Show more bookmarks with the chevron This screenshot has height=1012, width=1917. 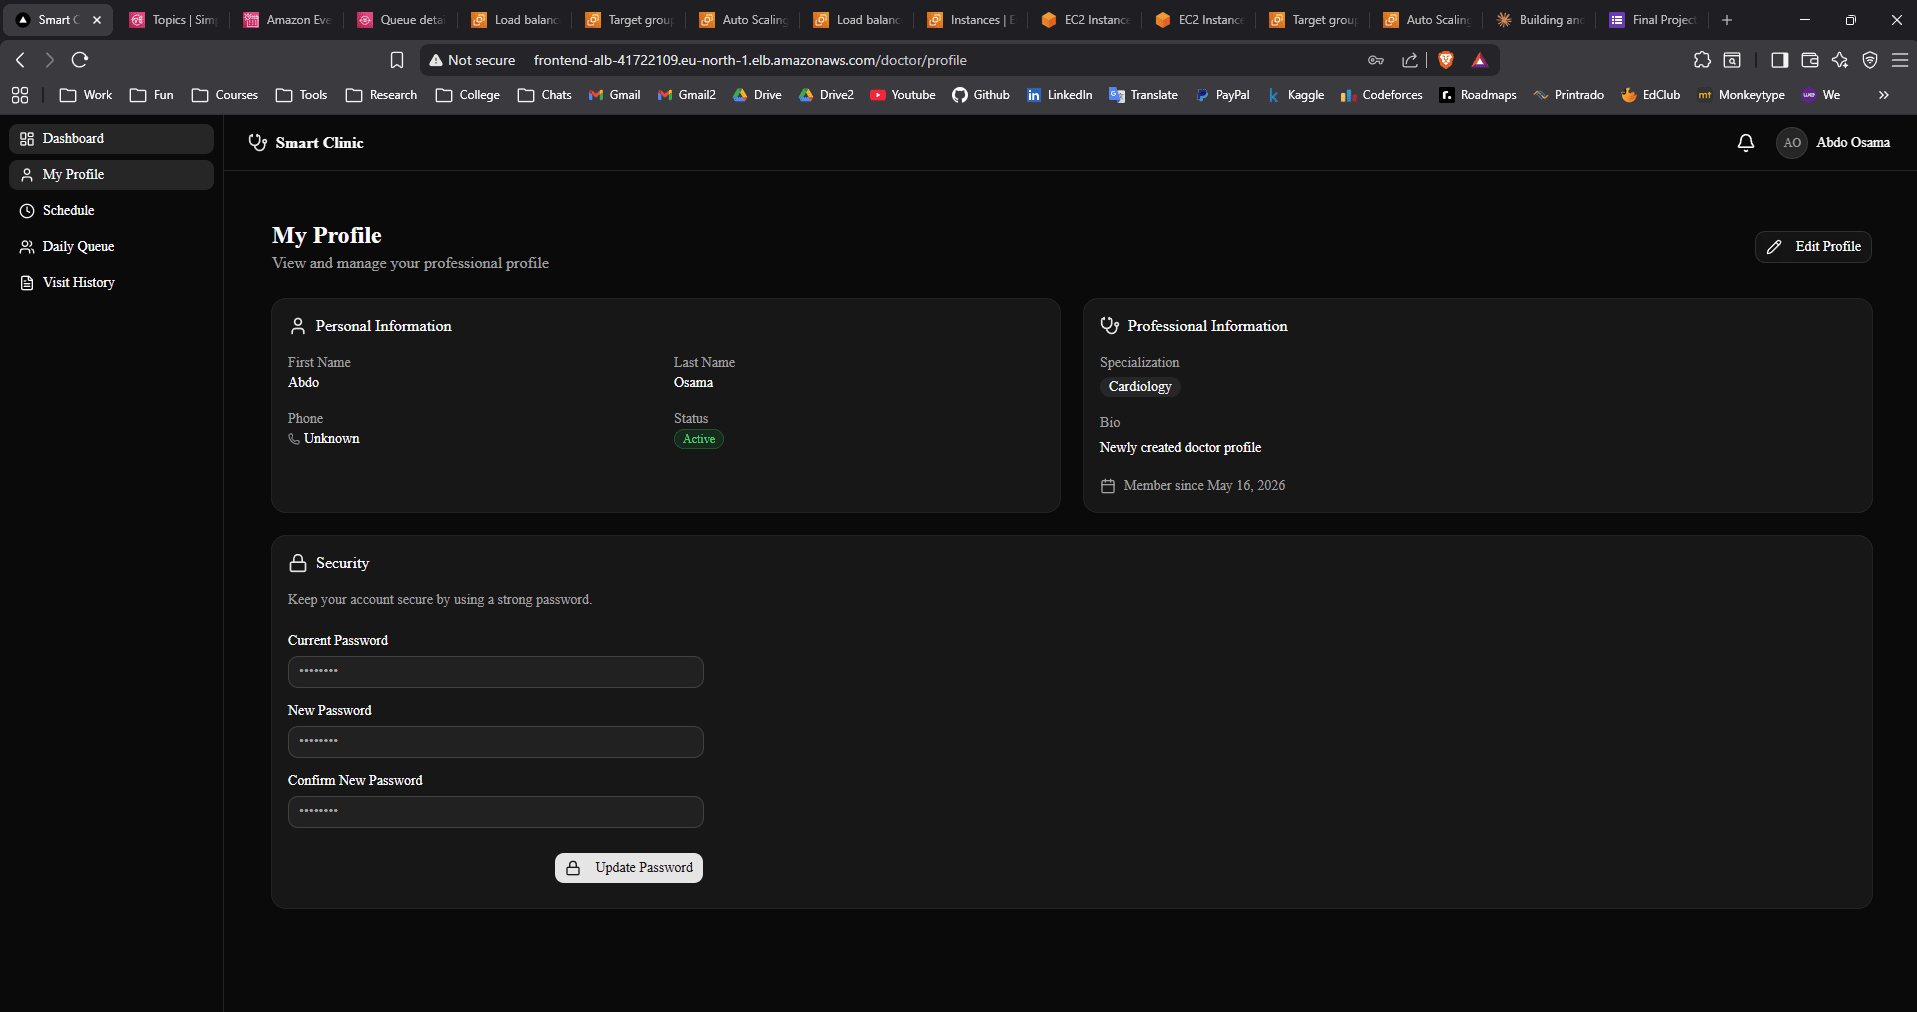click(1884, 95)
